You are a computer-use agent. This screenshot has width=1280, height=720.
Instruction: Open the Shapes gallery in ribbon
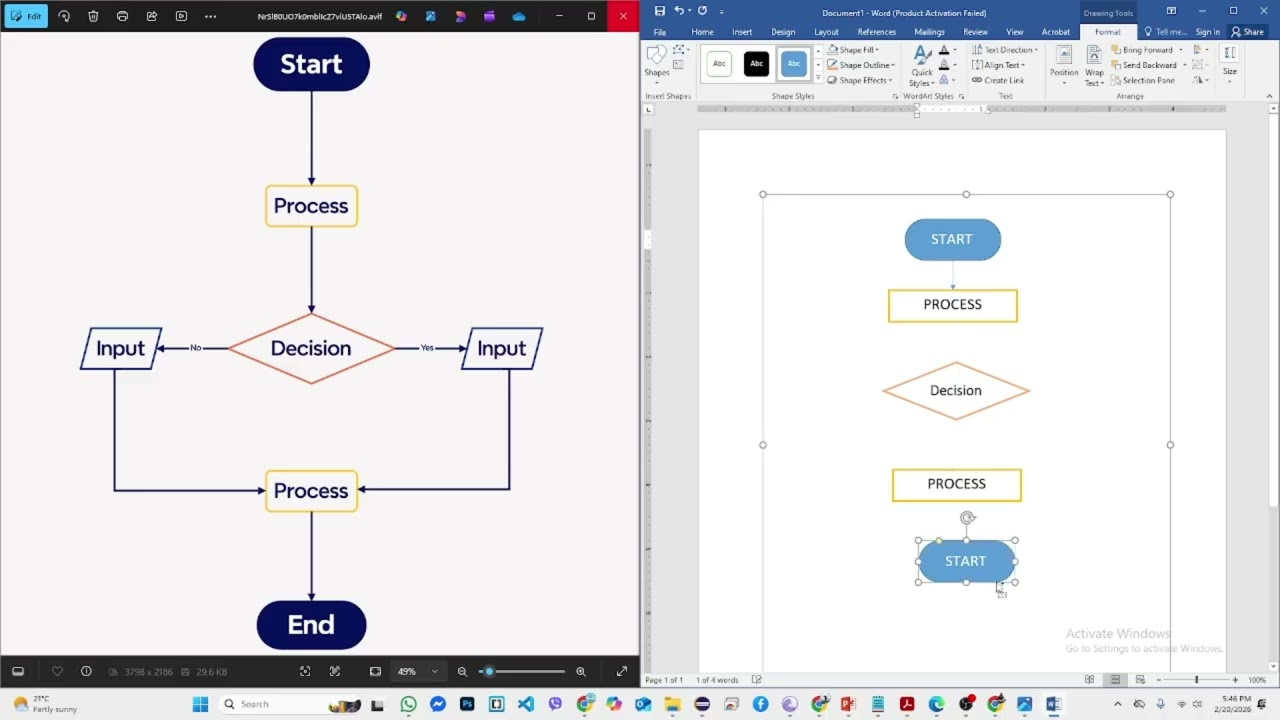(x=657, y=63)
